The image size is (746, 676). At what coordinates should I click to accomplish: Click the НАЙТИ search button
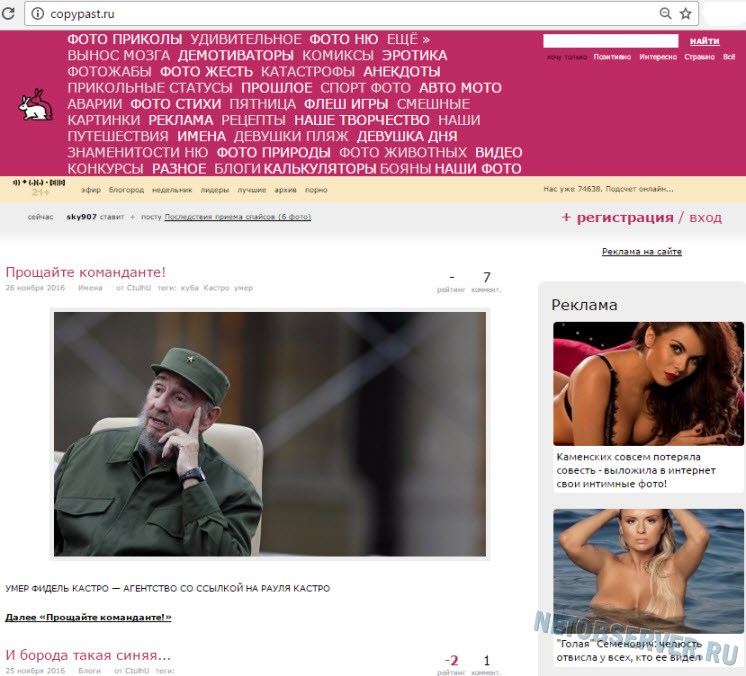point(705,41)
